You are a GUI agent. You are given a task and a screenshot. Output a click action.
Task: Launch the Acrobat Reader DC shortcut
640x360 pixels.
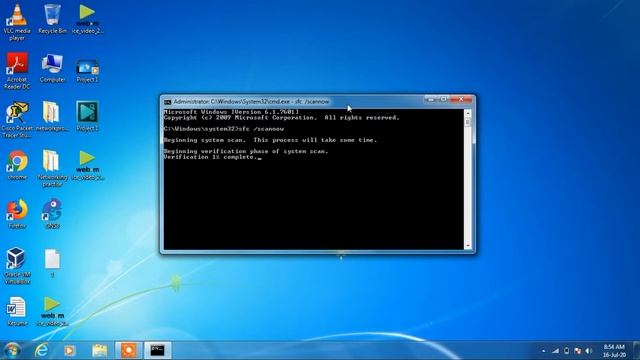pos(17,70)
